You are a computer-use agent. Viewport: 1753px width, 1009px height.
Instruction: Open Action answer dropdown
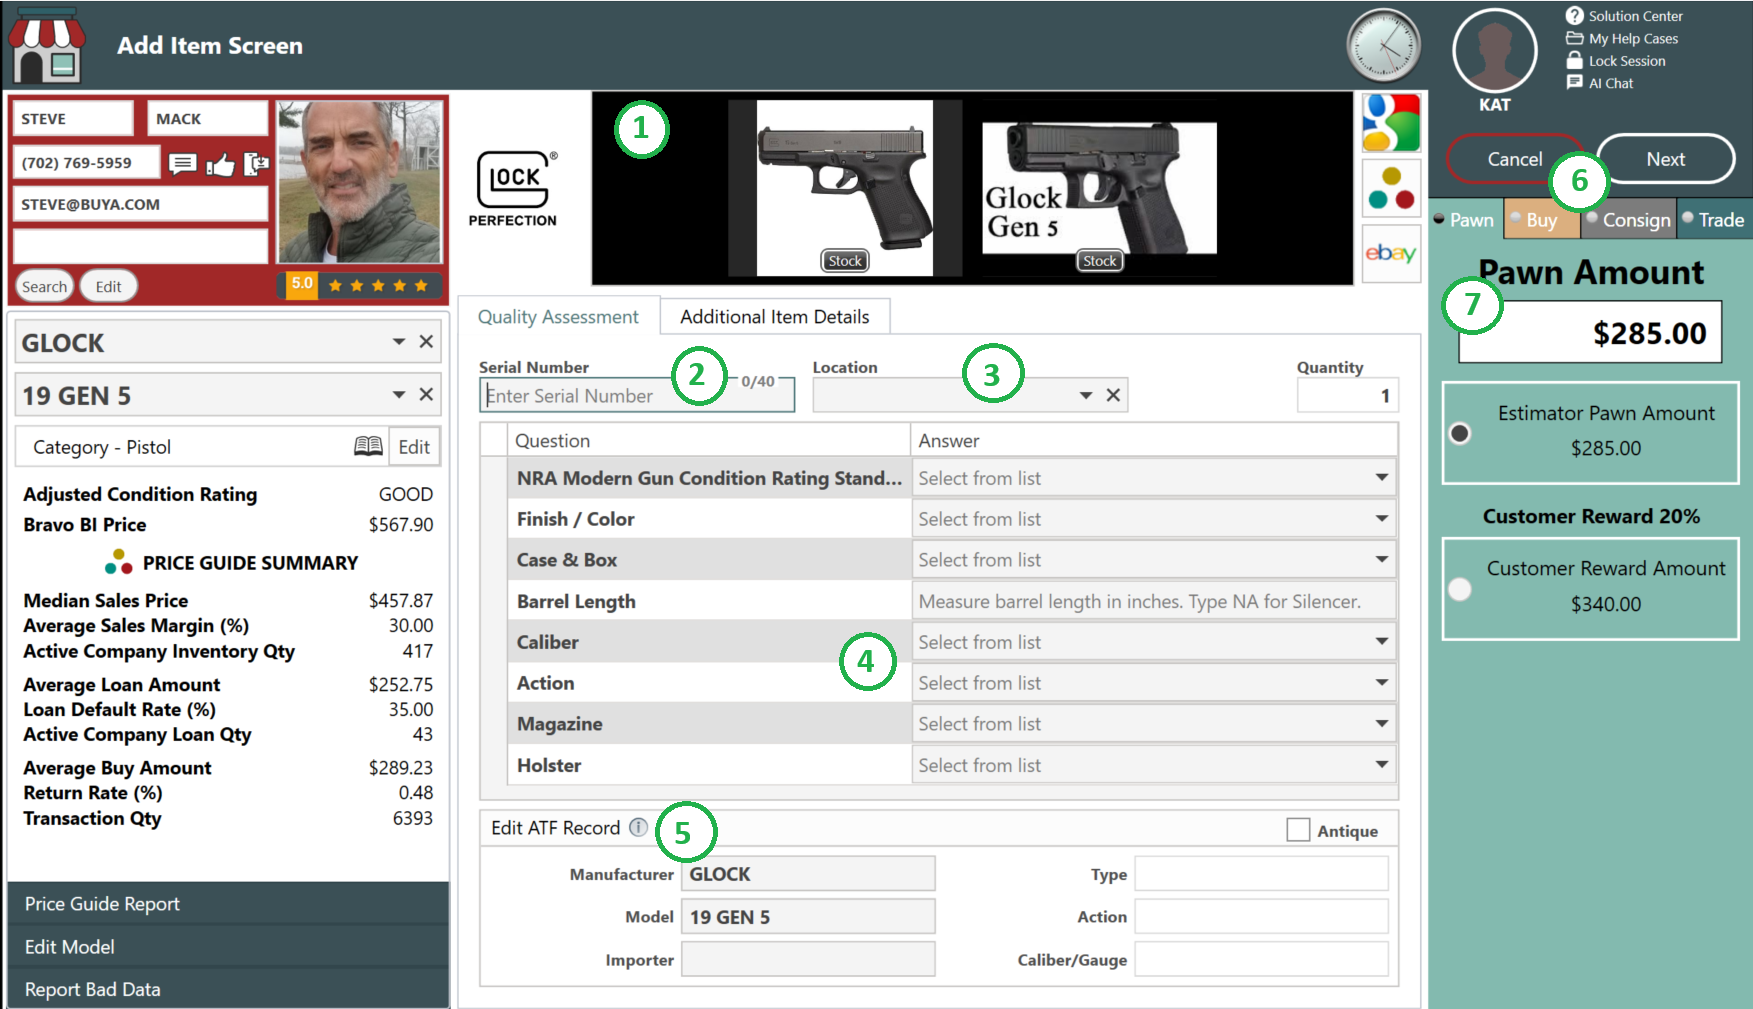pos(1154,683)
